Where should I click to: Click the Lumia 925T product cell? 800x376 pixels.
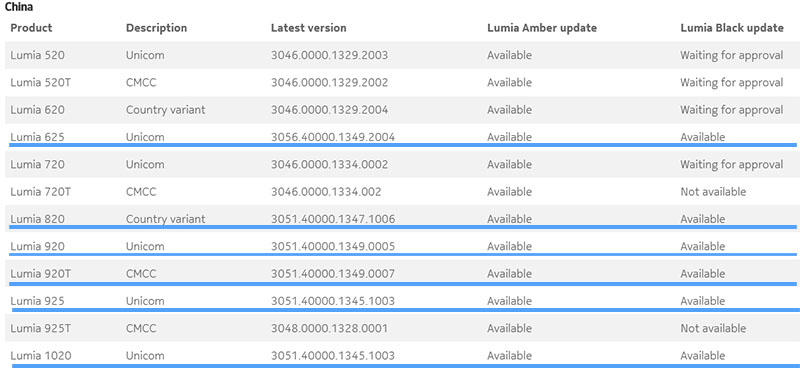point(41,329)
